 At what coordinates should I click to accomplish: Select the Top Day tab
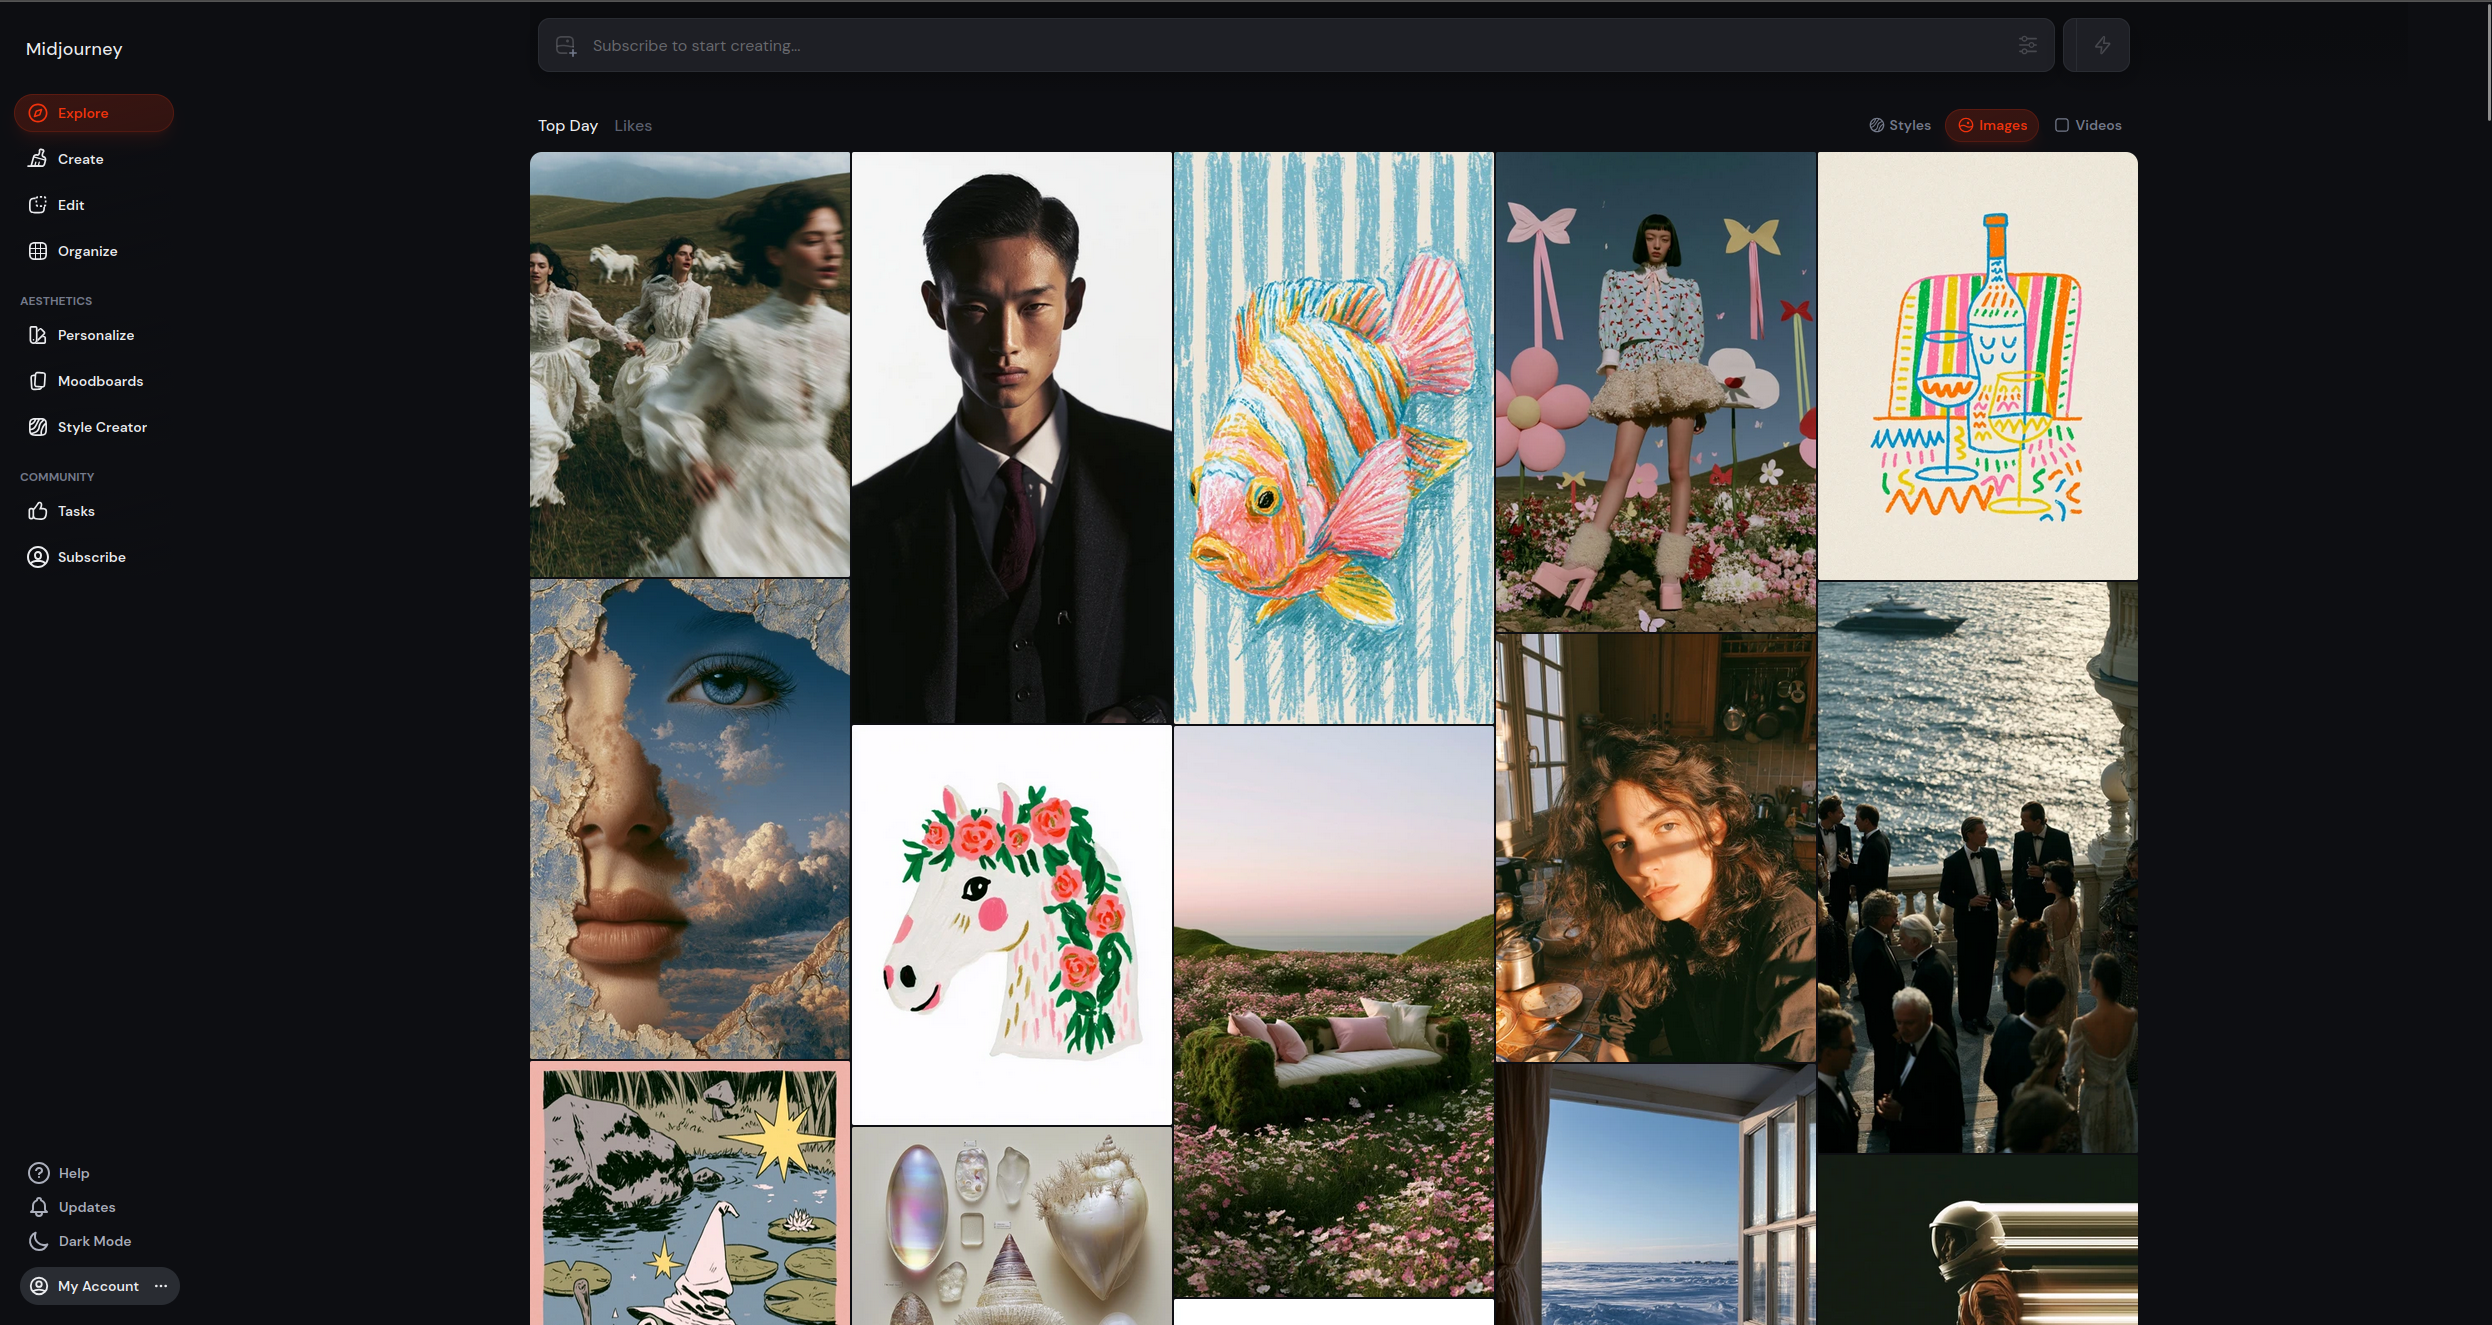coord(568,125)
